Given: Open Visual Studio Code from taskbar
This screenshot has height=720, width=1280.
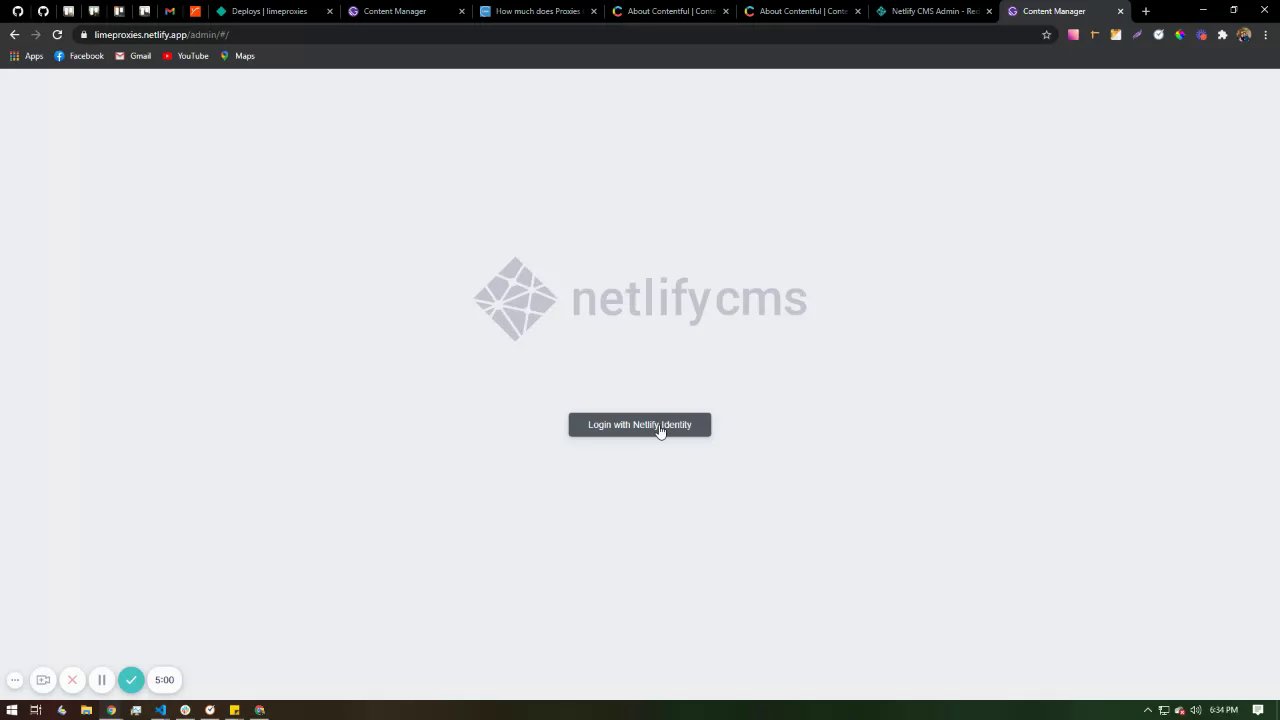Looking at the screenshot, I should click(160, 710).
